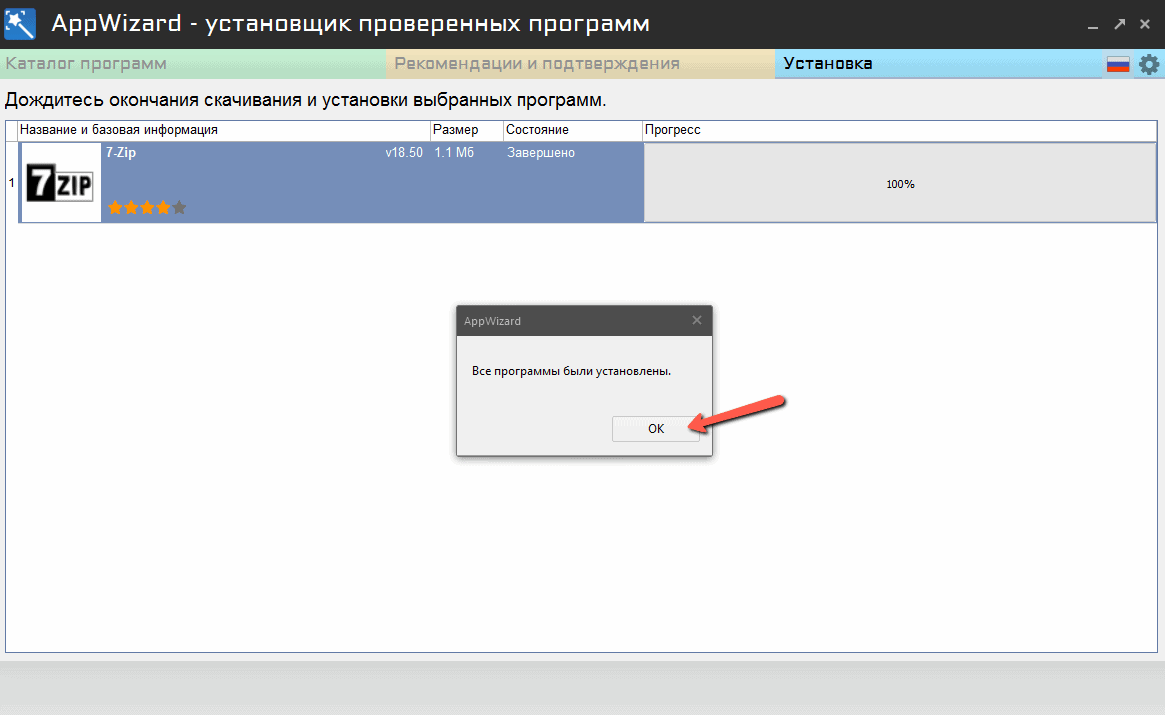Screen dimensions: 1165x715
Task: Click the 7-Zip program logo
Action: click(x=60, y=183)
